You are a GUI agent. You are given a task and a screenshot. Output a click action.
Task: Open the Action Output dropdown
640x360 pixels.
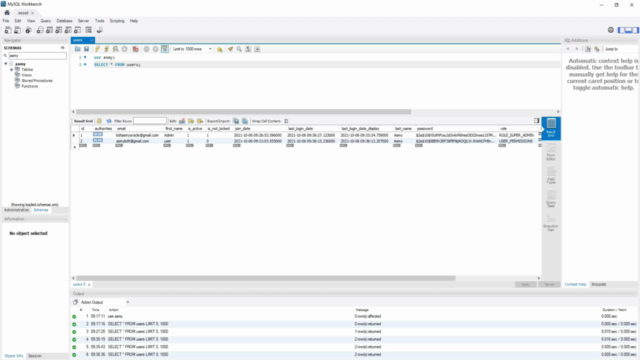pos(104,302)
